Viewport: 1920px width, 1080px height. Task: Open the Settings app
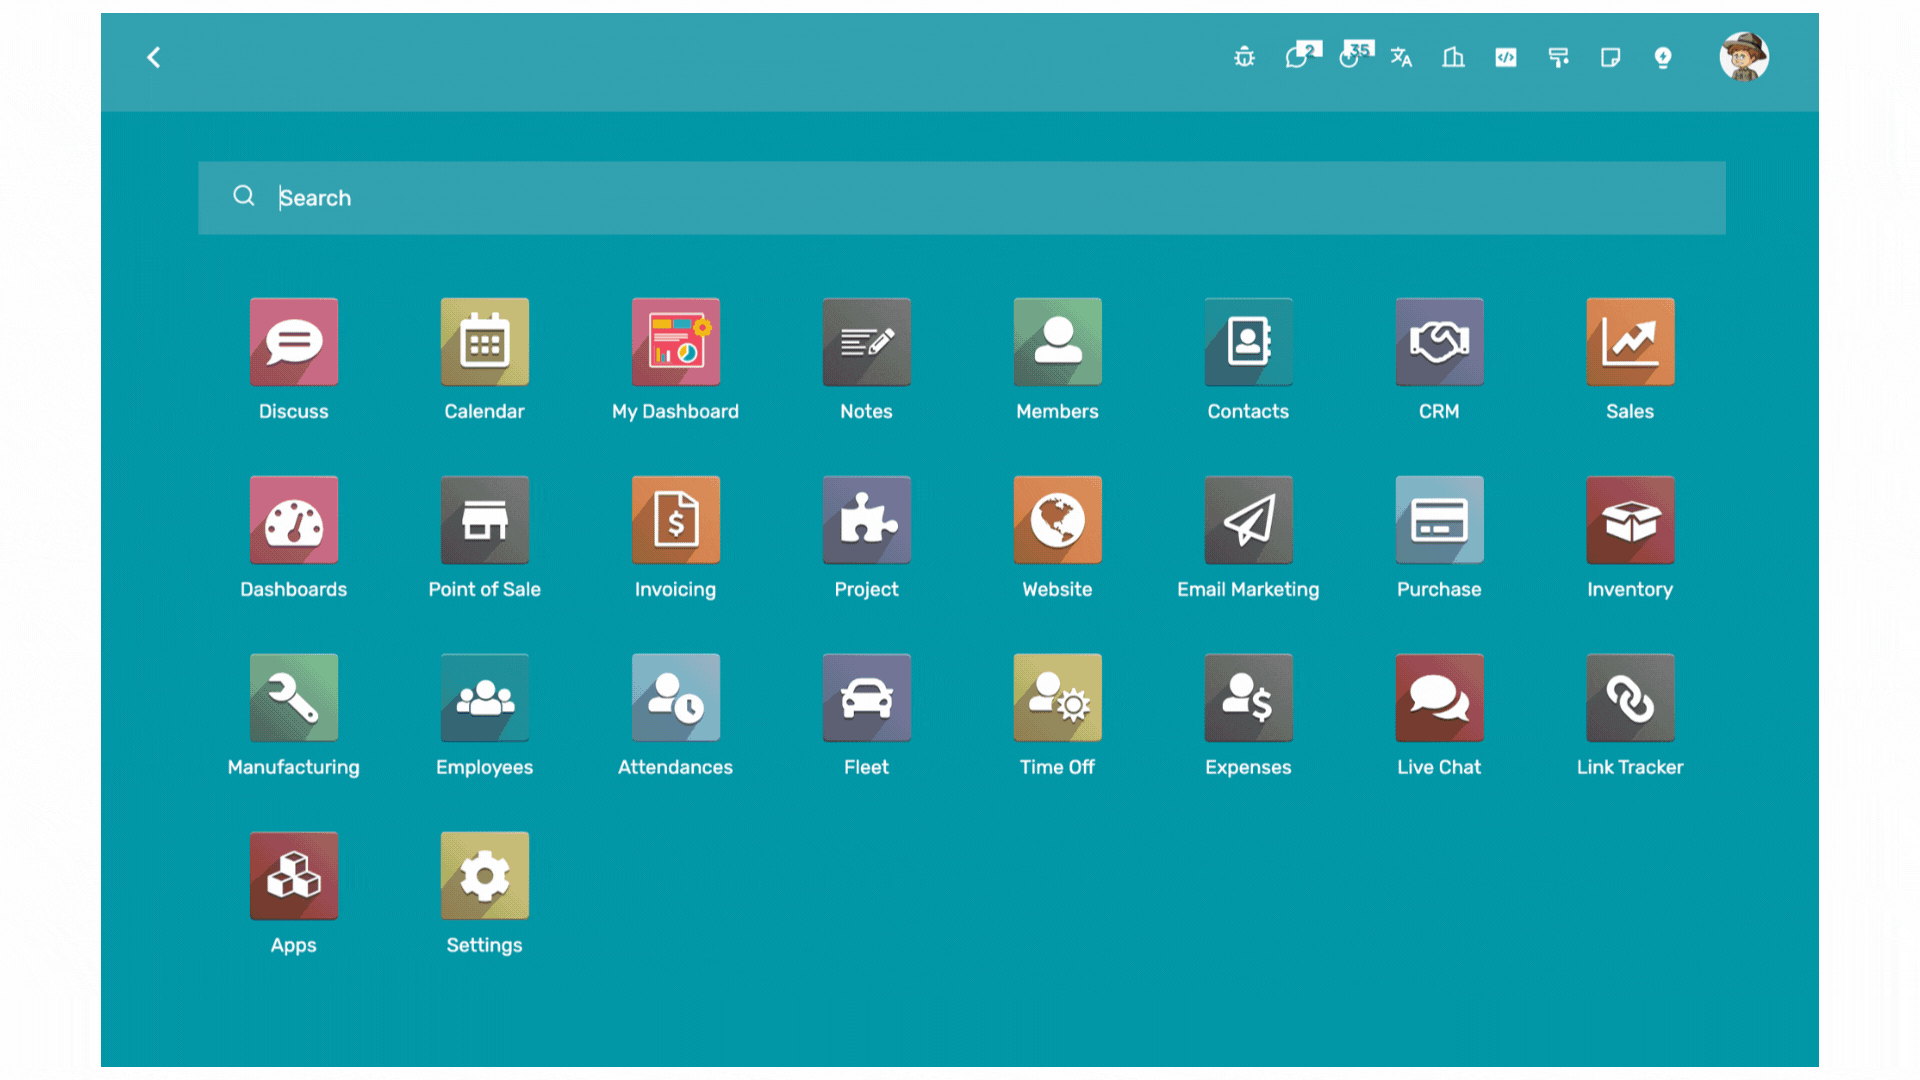click(484, 876)
